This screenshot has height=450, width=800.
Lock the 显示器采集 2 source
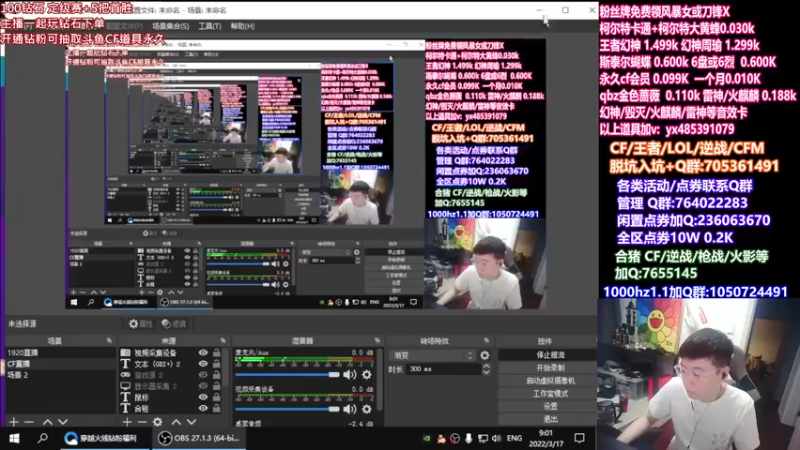(217, 386)
